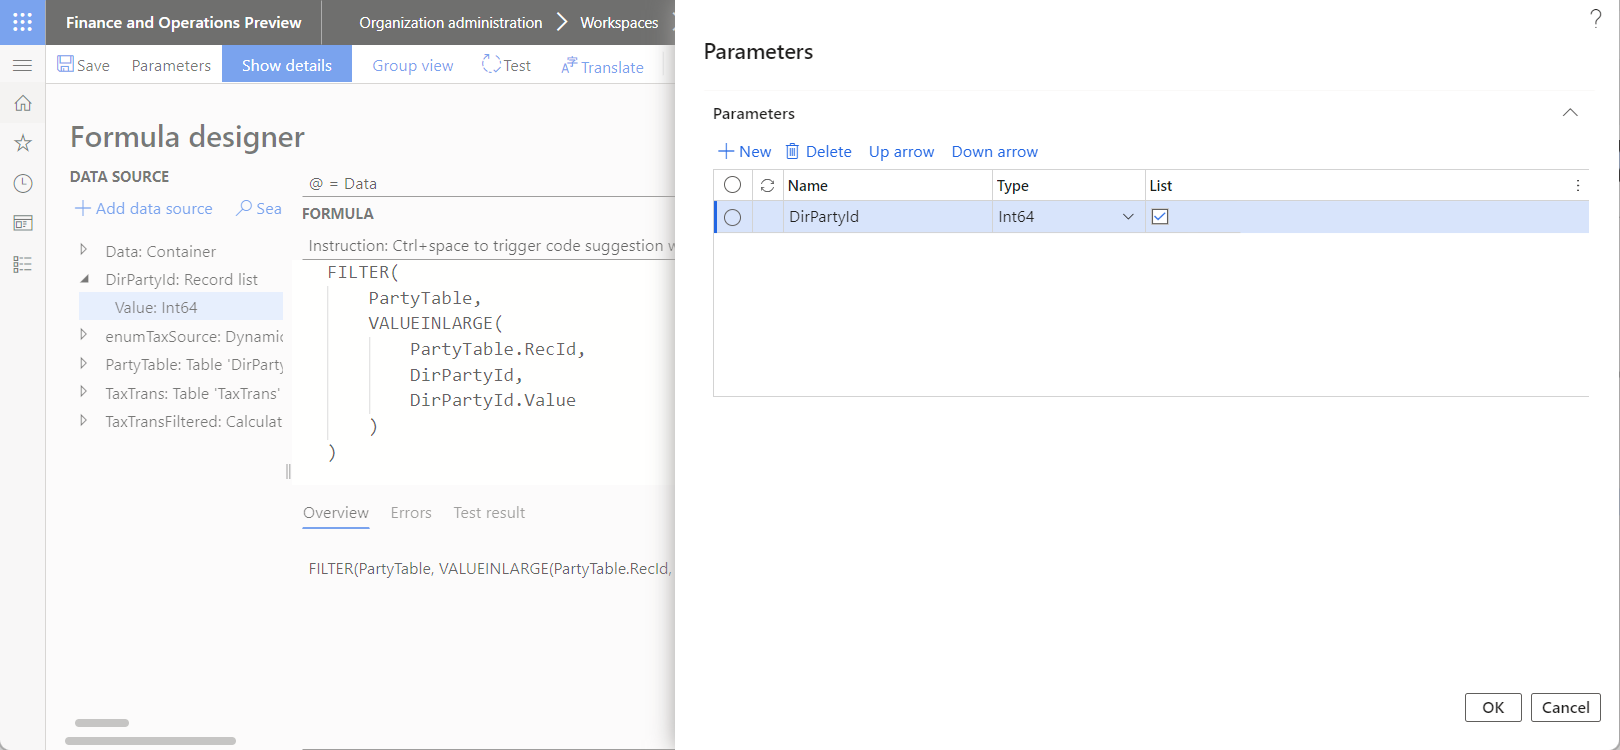Click the Search magnifier in data source
The width and height of the screenshot is (1620, 750).
(x=244, y=208)
